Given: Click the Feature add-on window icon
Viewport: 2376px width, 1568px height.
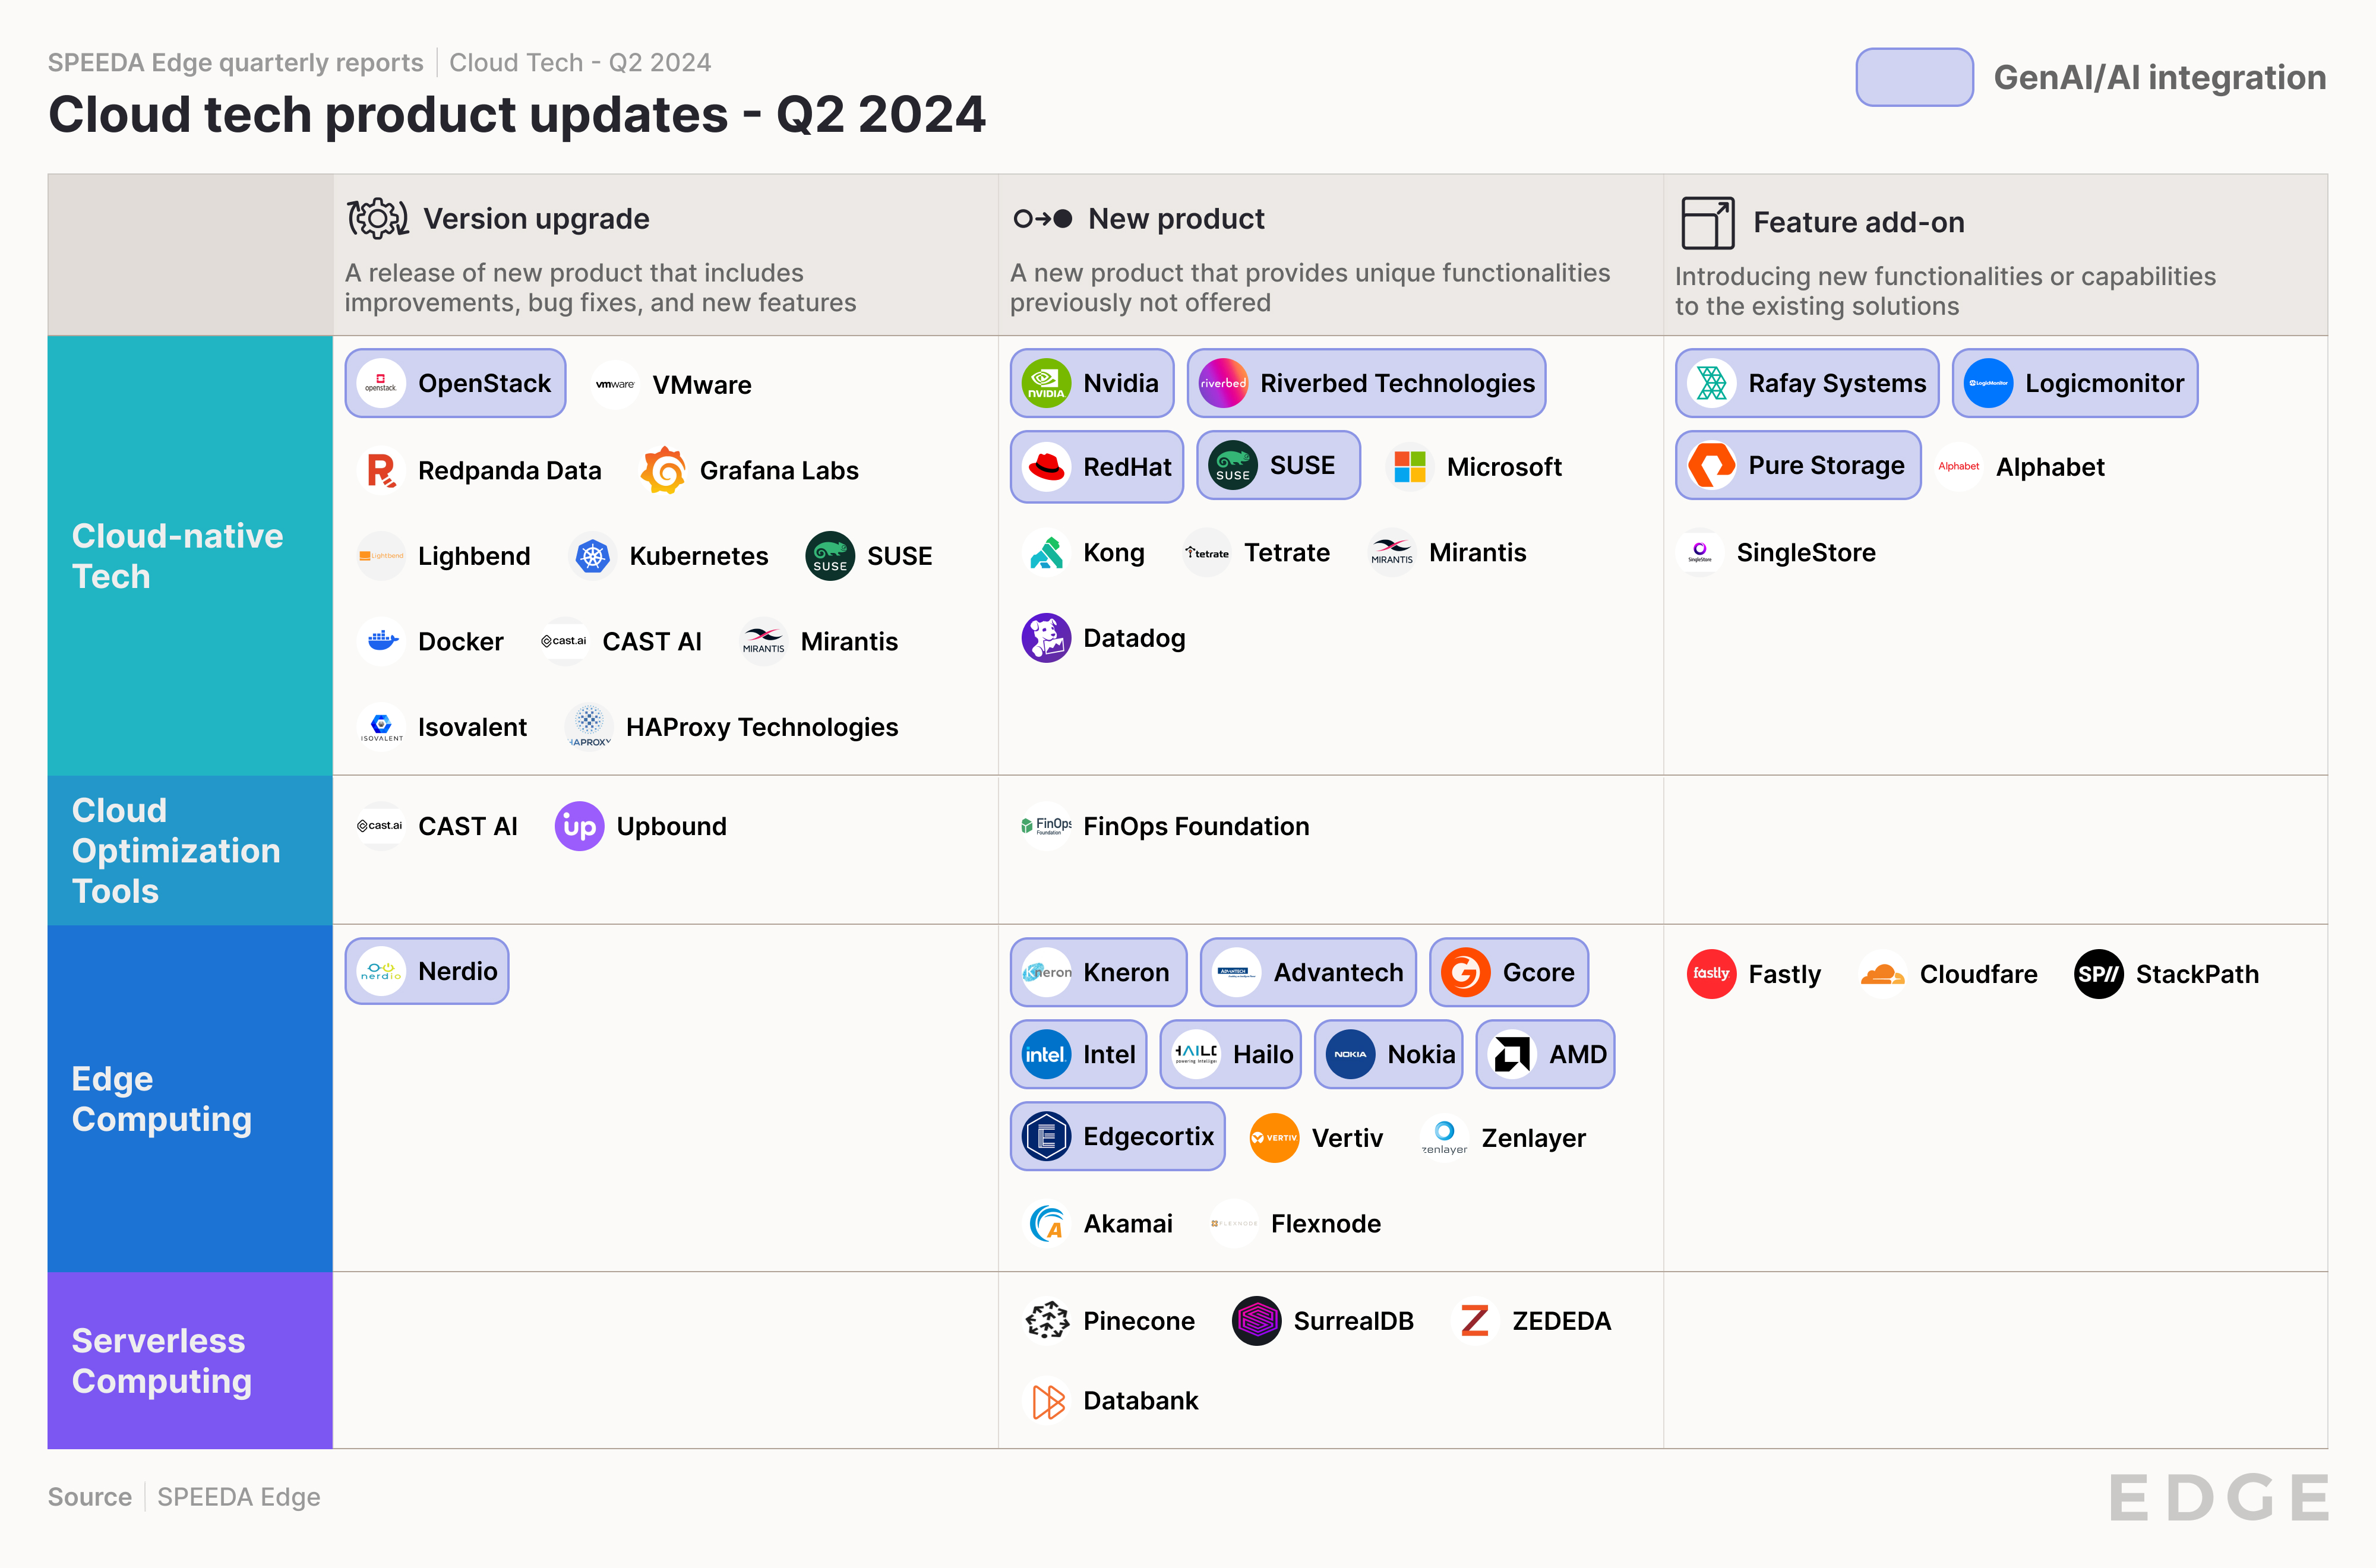Looking at the screenshot, I should (x=1708, y=223).
